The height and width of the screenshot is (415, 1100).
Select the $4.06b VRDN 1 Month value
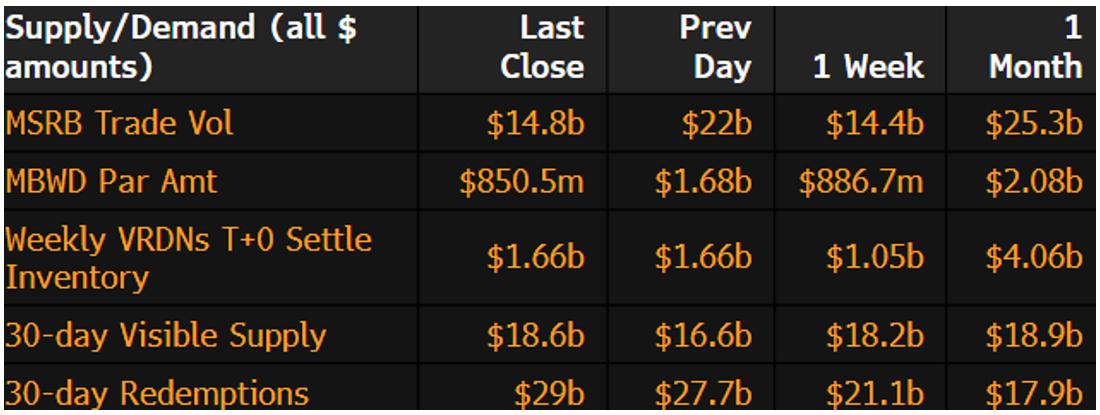coord(1034,258)
